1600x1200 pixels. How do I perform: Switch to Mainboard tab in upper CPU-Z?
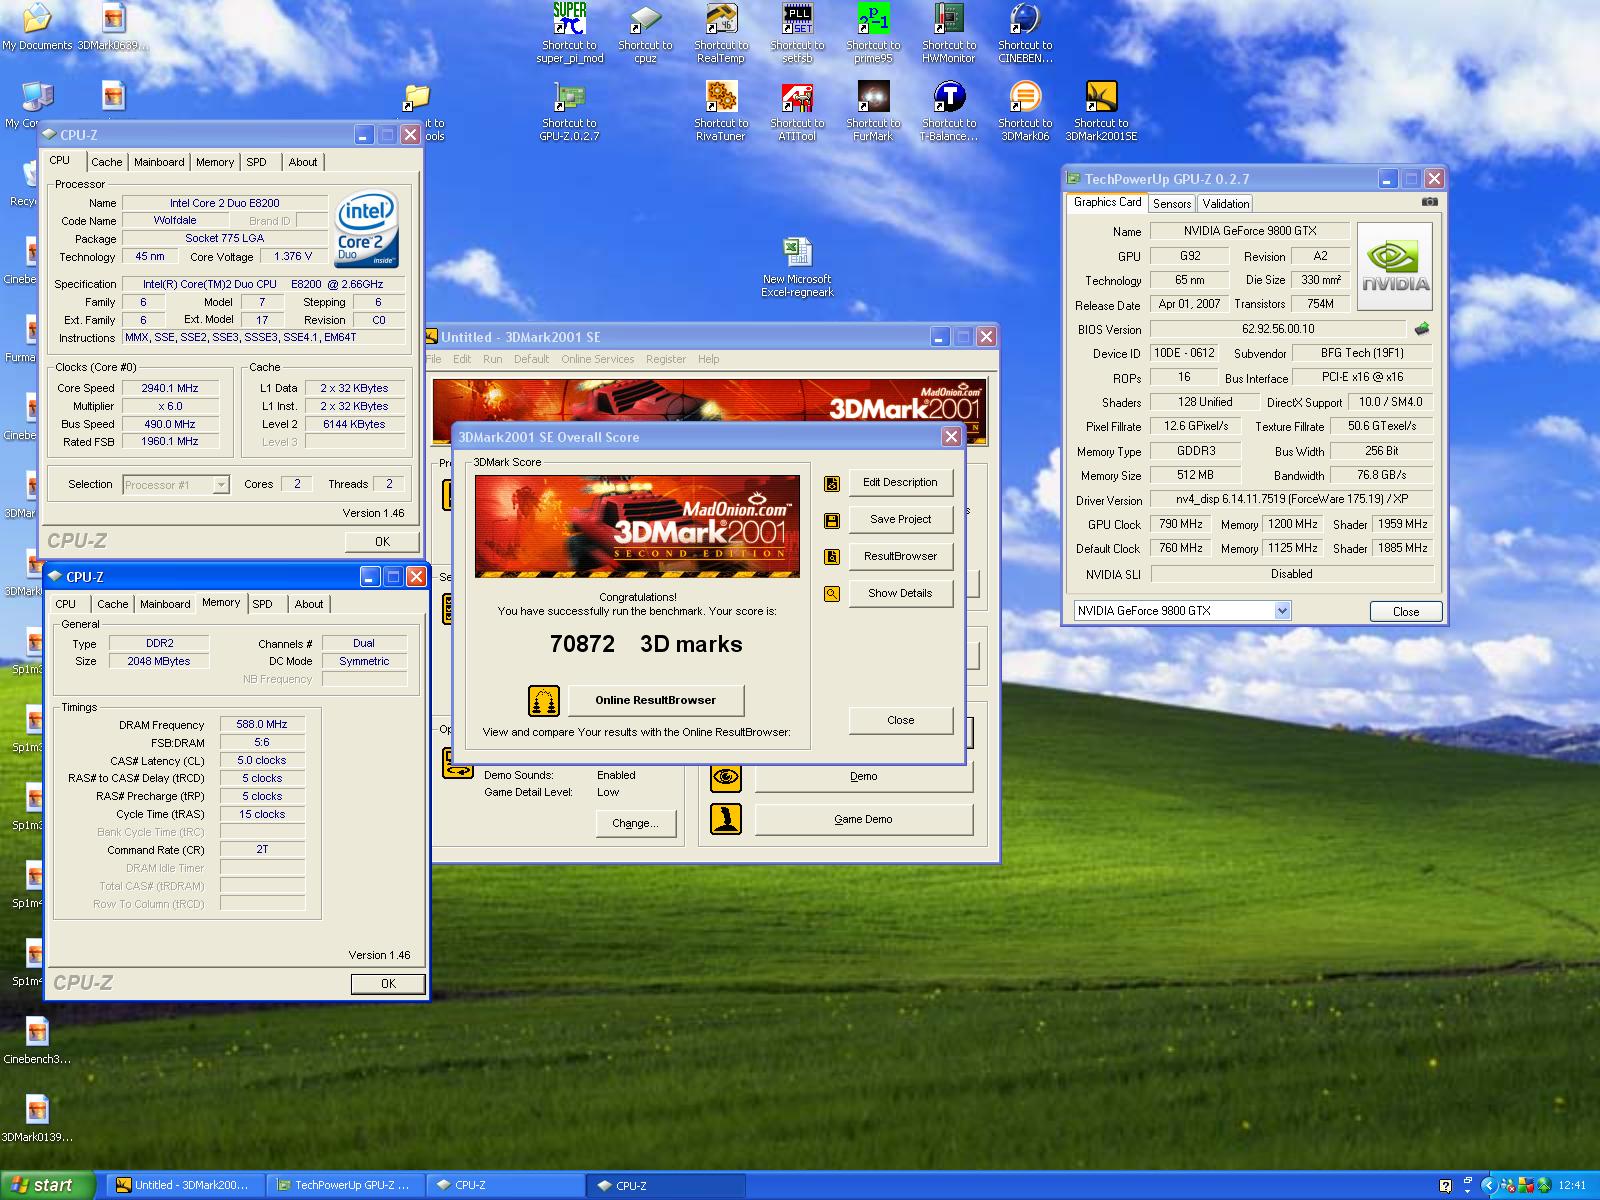(x=159, y=162)
